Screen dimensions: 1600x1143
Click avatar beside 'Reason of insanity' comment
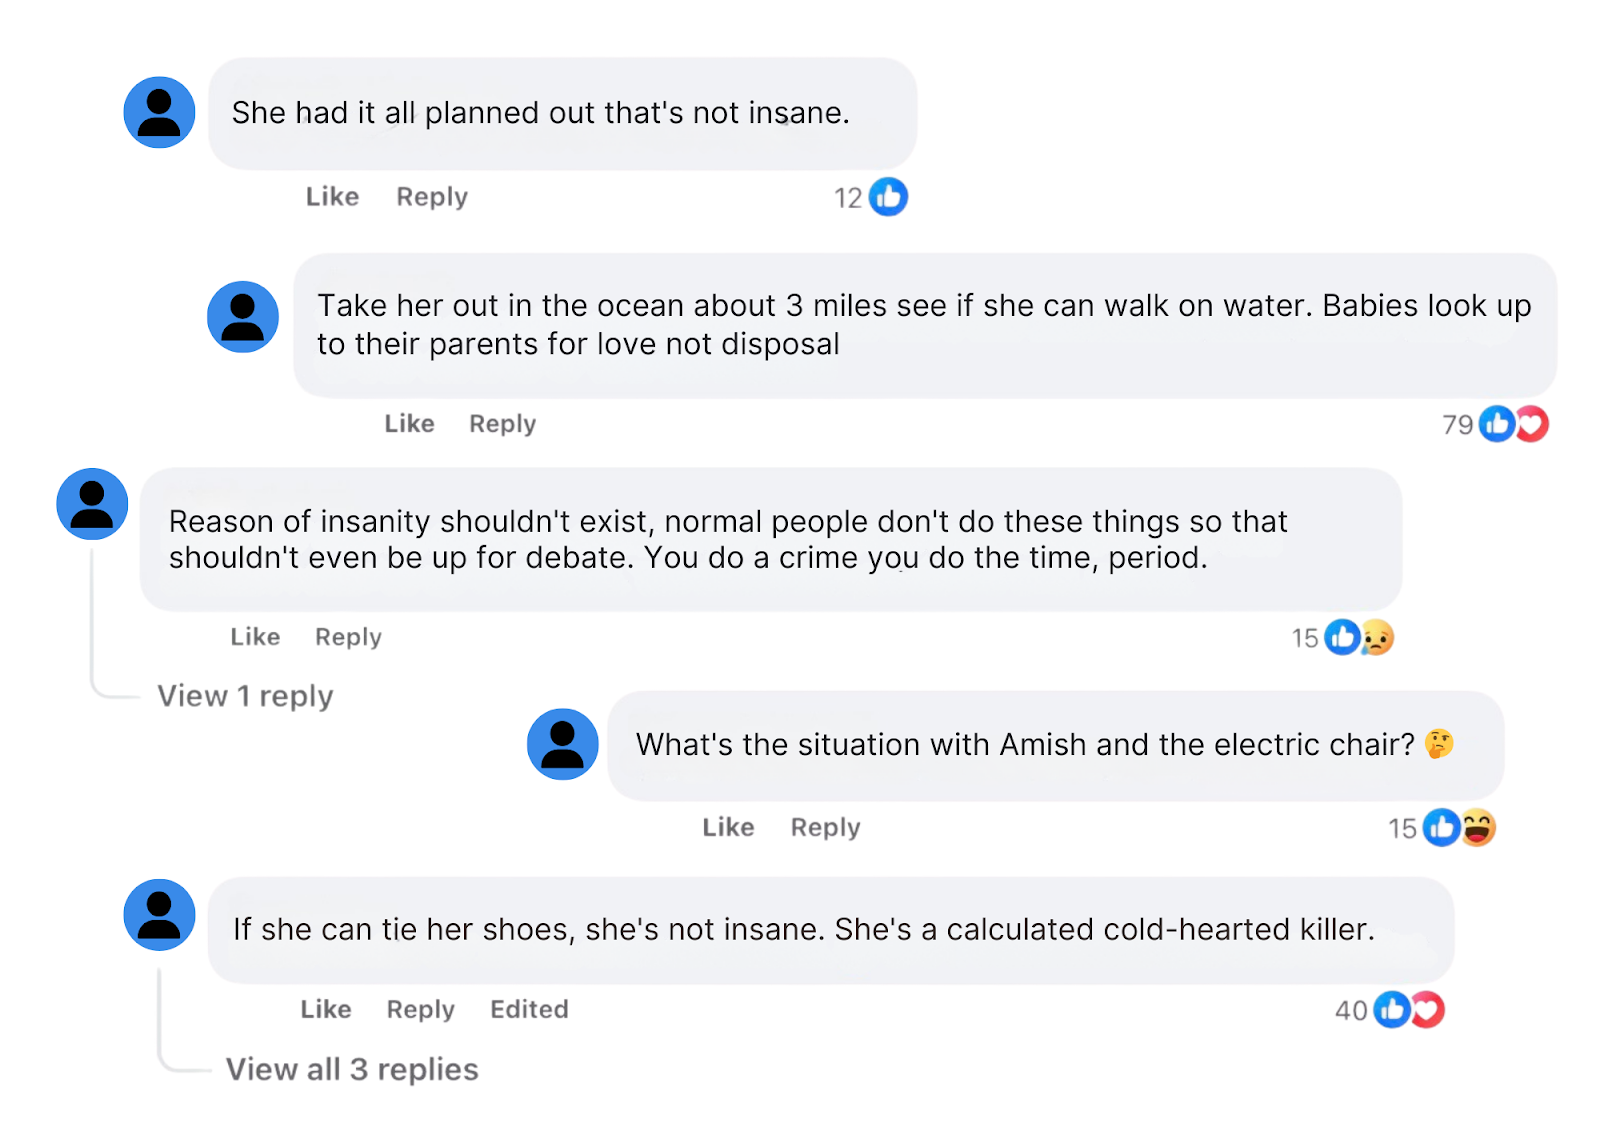tap(92, 504)
